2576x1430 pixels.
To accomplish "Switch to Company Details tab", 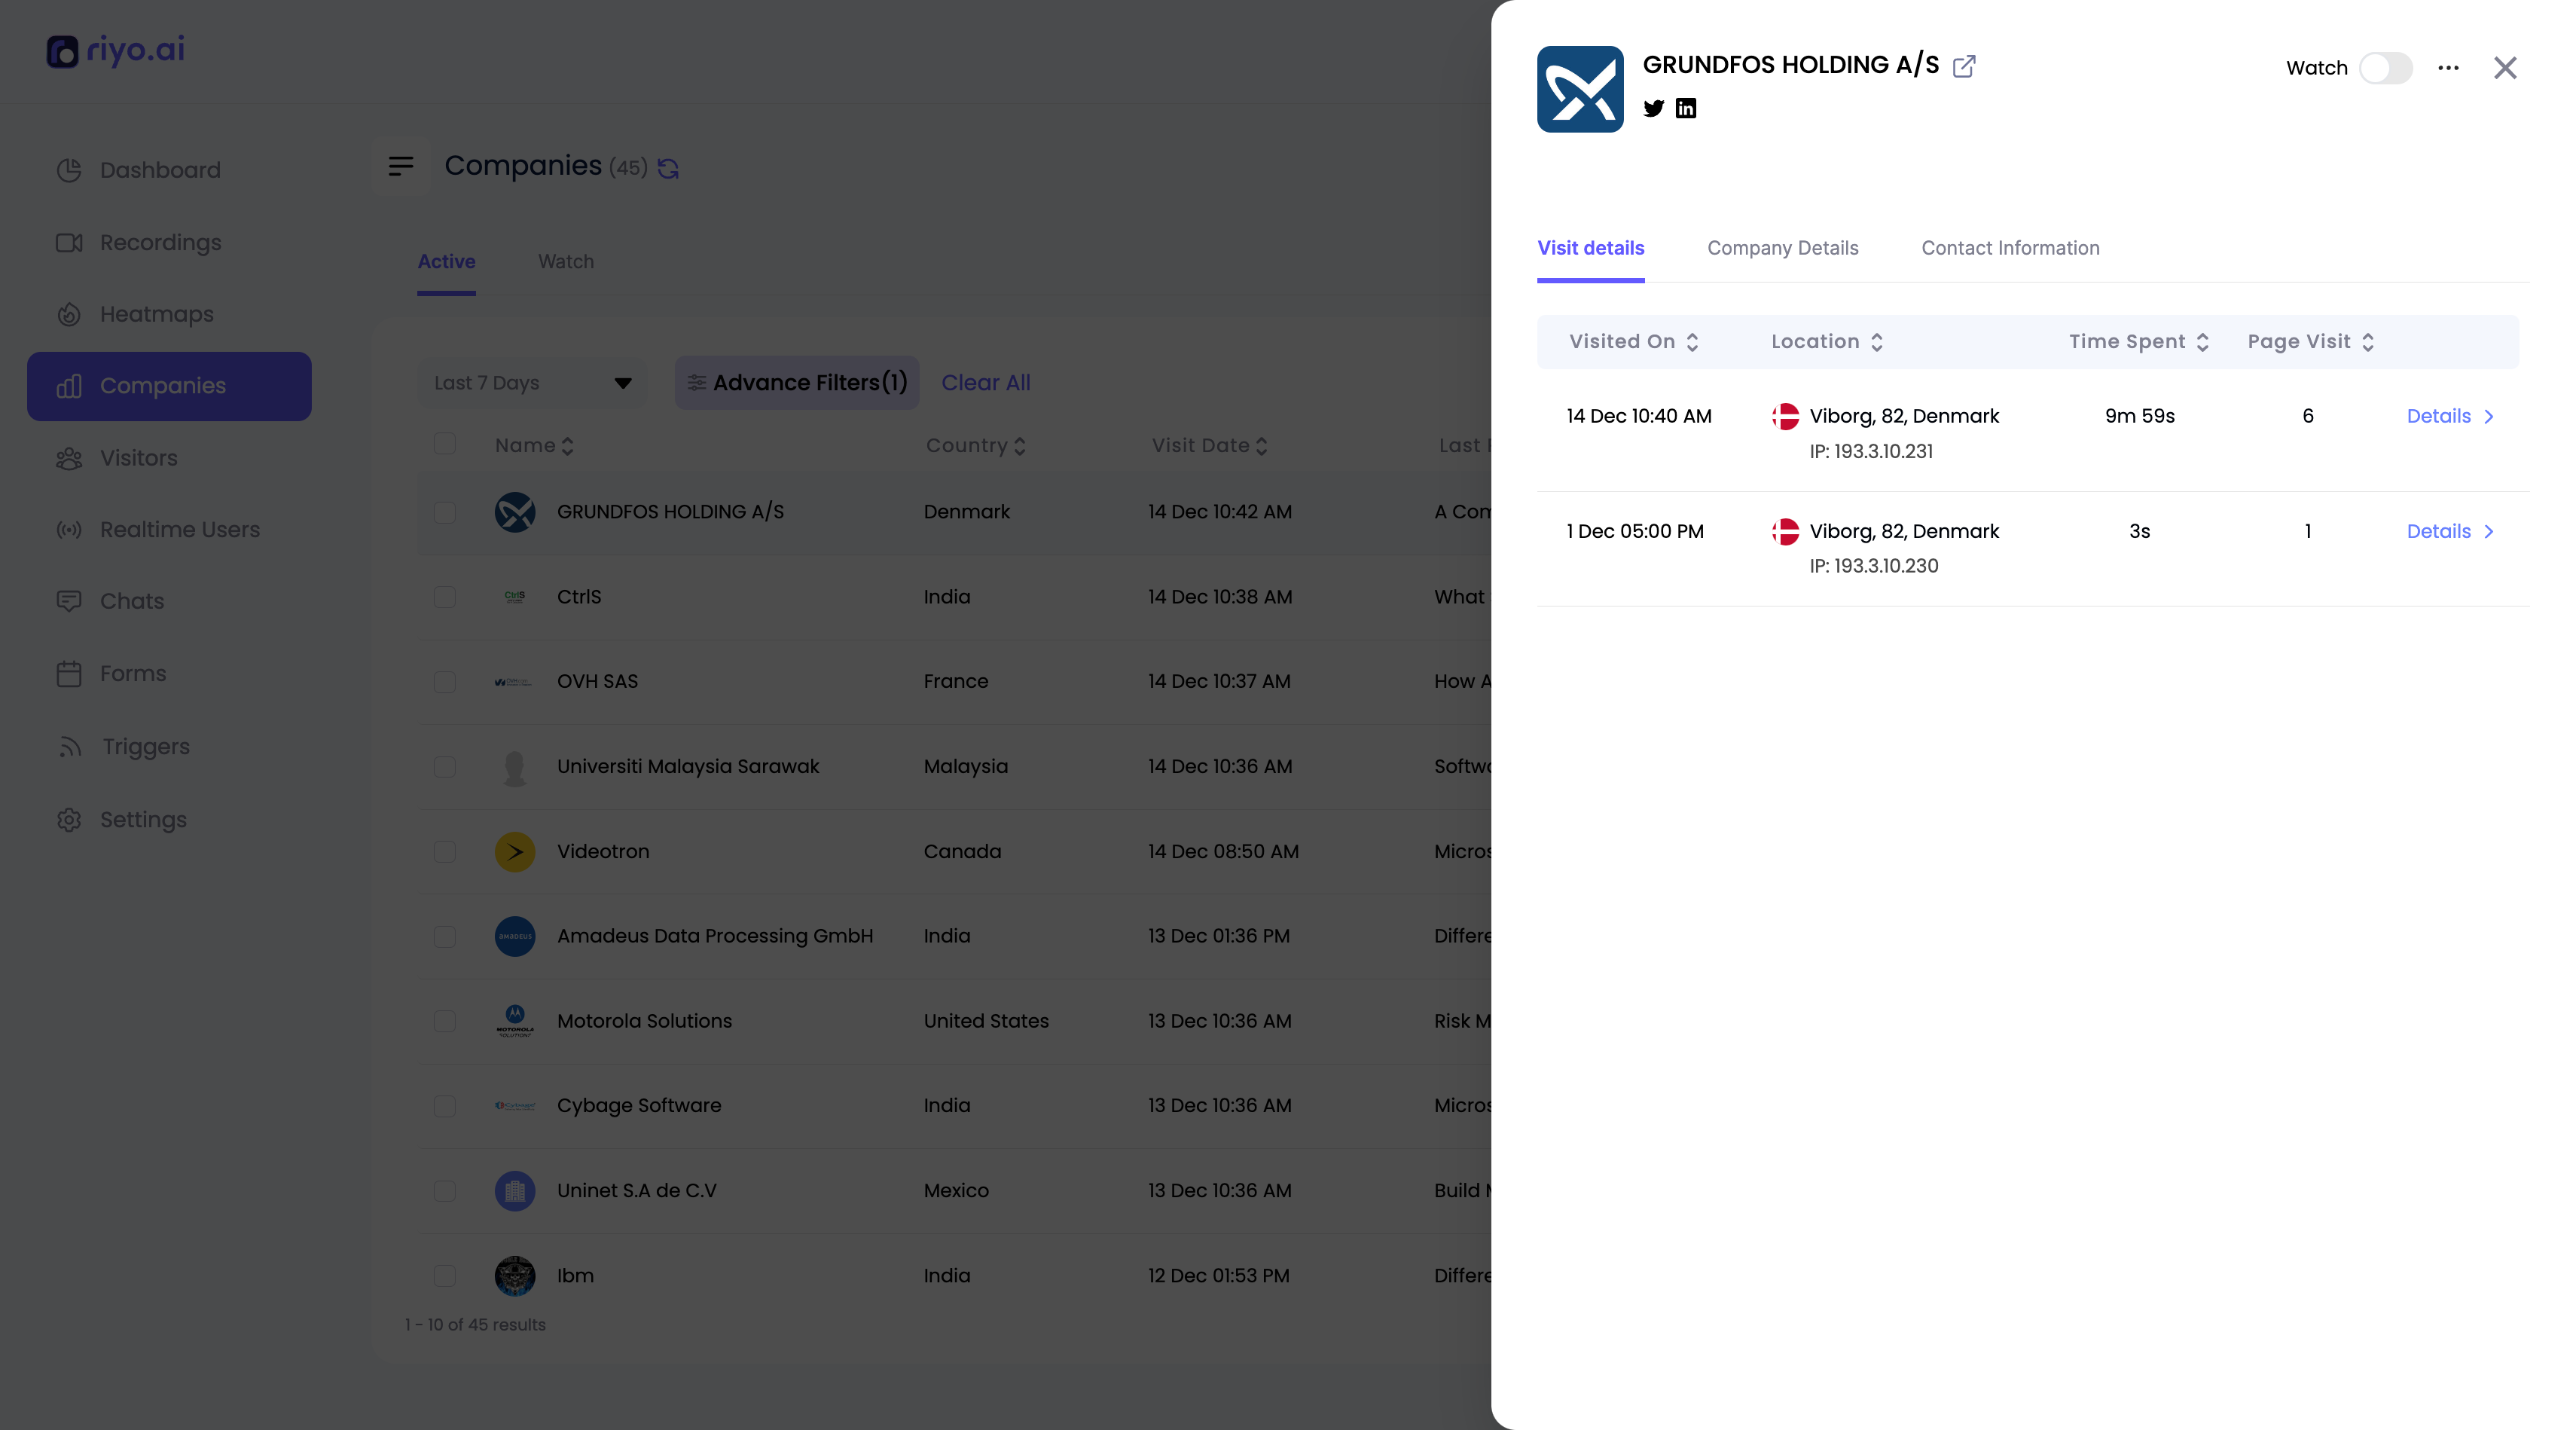I will pyautogui.click(x=1782, y=248).
